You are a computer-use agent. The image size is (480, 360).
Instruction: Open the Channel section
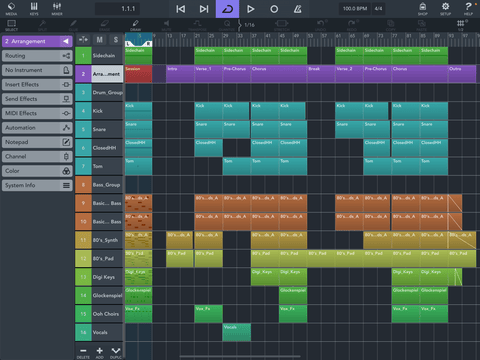coord(37,156)
